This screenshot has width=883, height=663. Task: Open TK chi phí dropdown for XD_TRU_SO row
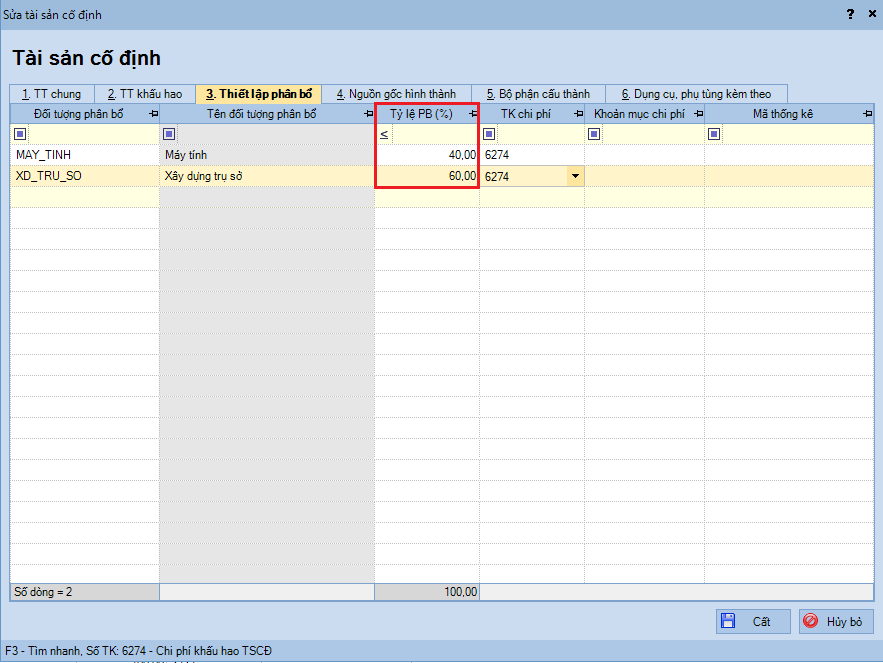coord(575,176)
